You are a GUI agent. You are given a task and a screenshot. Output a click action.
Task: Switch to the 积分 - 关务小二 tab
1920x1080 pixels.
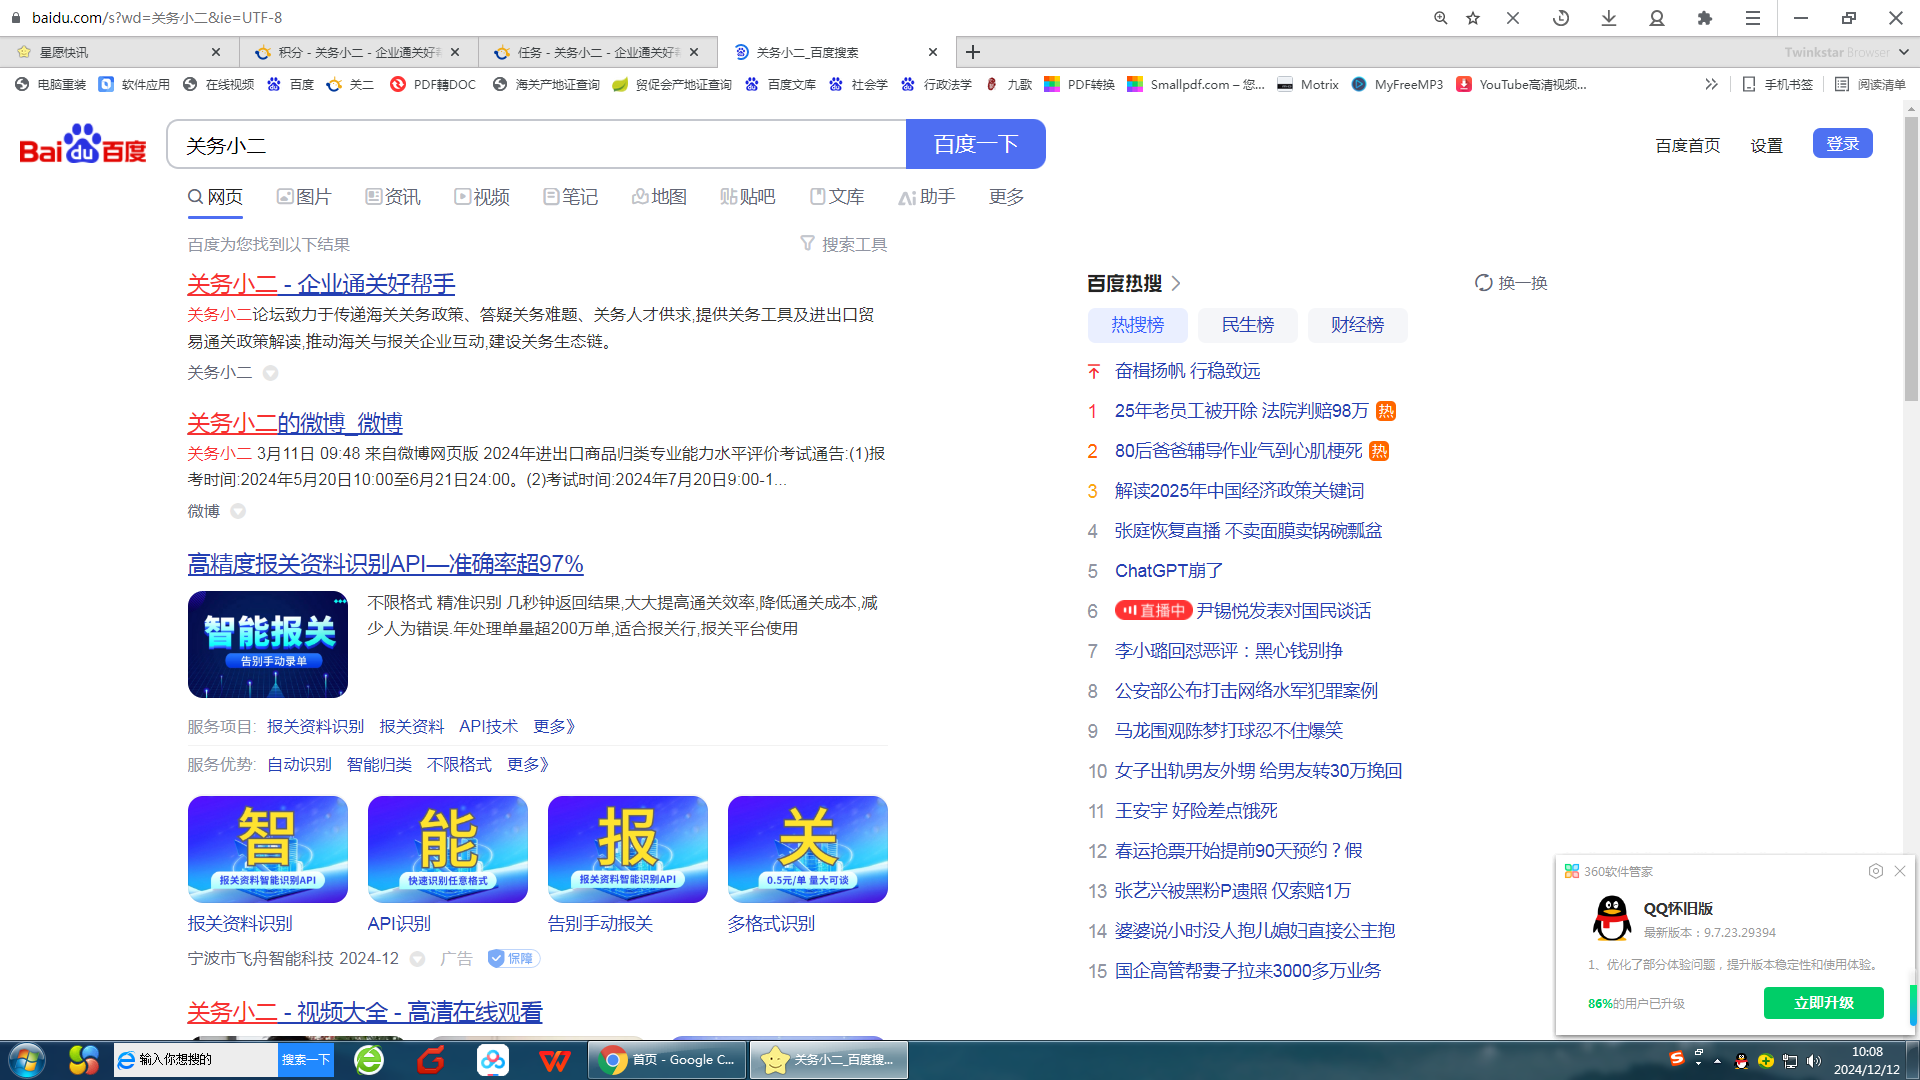tap(358, 52)
